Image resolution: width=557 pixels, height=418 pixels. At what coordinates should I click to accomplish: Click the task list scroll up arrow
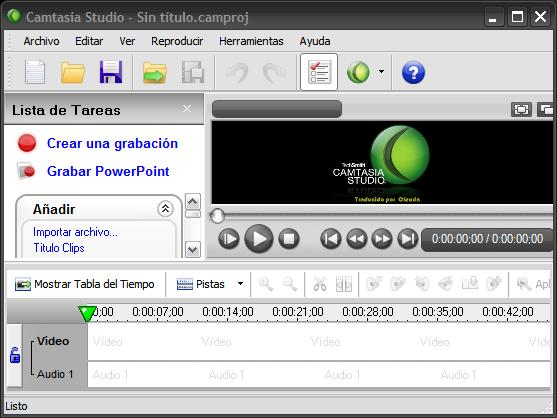coord(193,202)
